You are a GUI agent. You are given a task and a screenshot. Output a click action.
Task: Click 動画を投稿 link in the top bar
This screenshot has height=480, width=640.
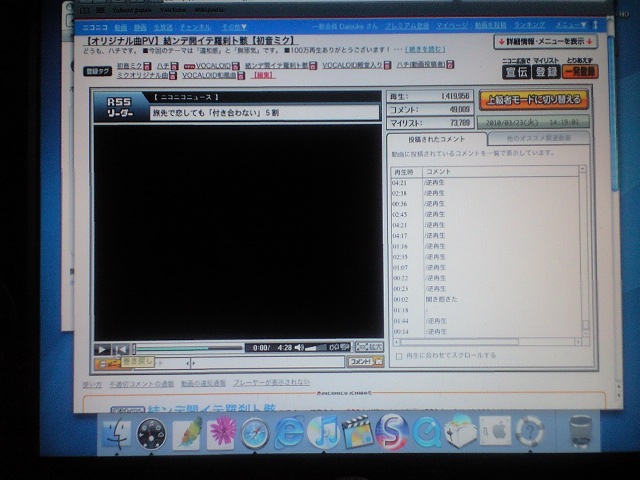point(490,26)
